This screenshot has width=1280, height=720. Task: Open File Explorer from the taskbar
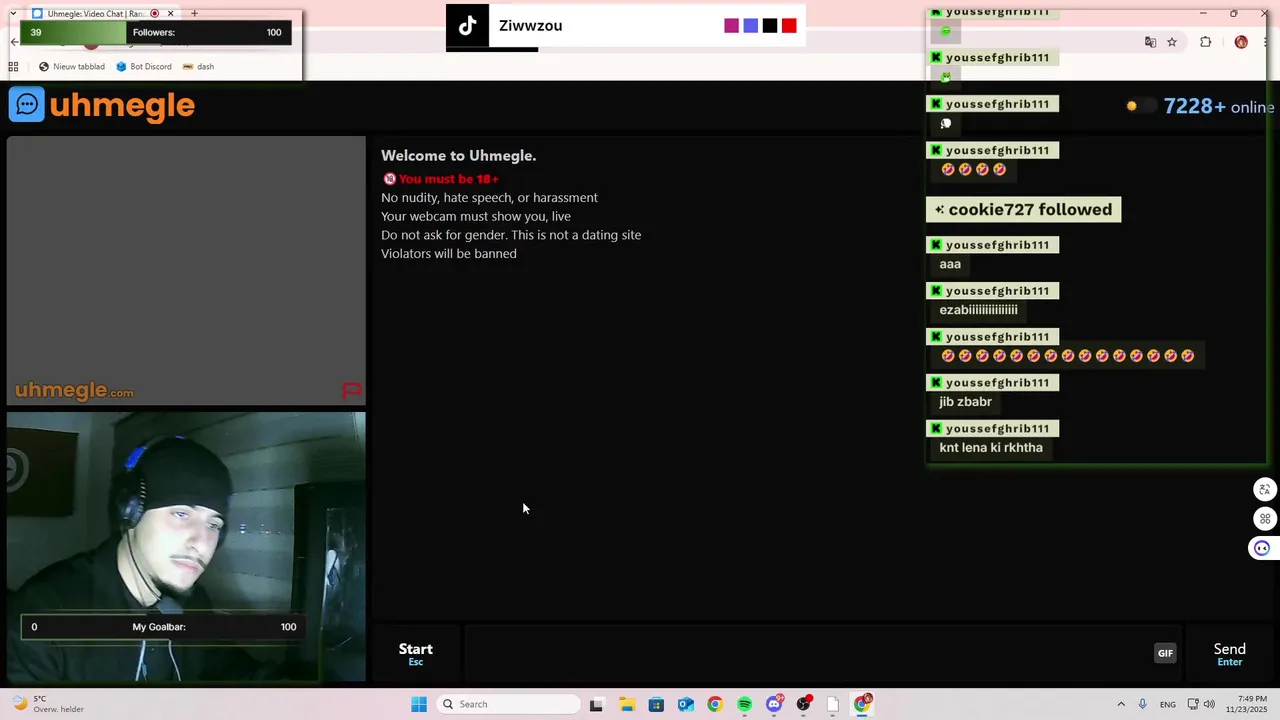pos(627,704)
